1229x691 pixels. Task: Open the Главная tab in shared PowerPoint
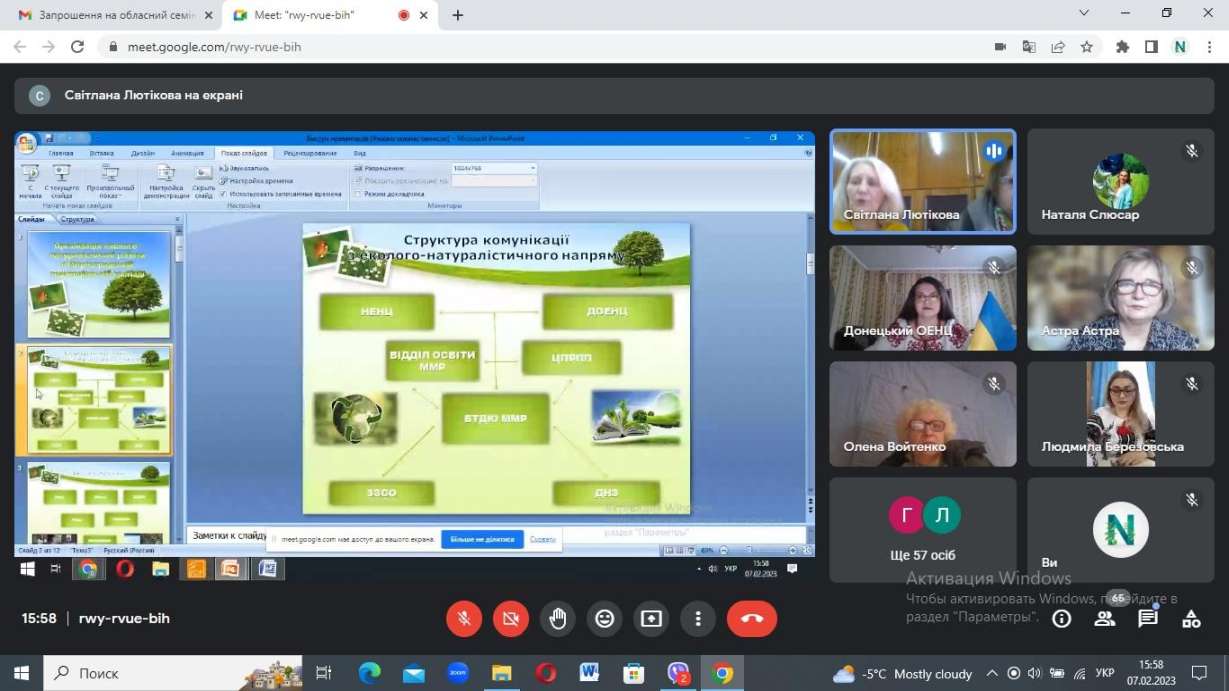coord(61,153)
